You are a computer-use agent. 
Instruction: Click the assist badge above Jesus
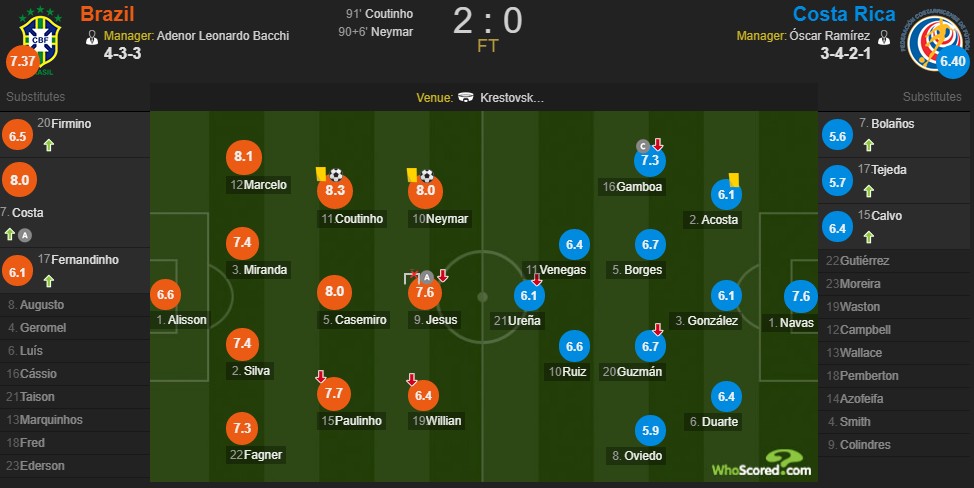point(427,277)
